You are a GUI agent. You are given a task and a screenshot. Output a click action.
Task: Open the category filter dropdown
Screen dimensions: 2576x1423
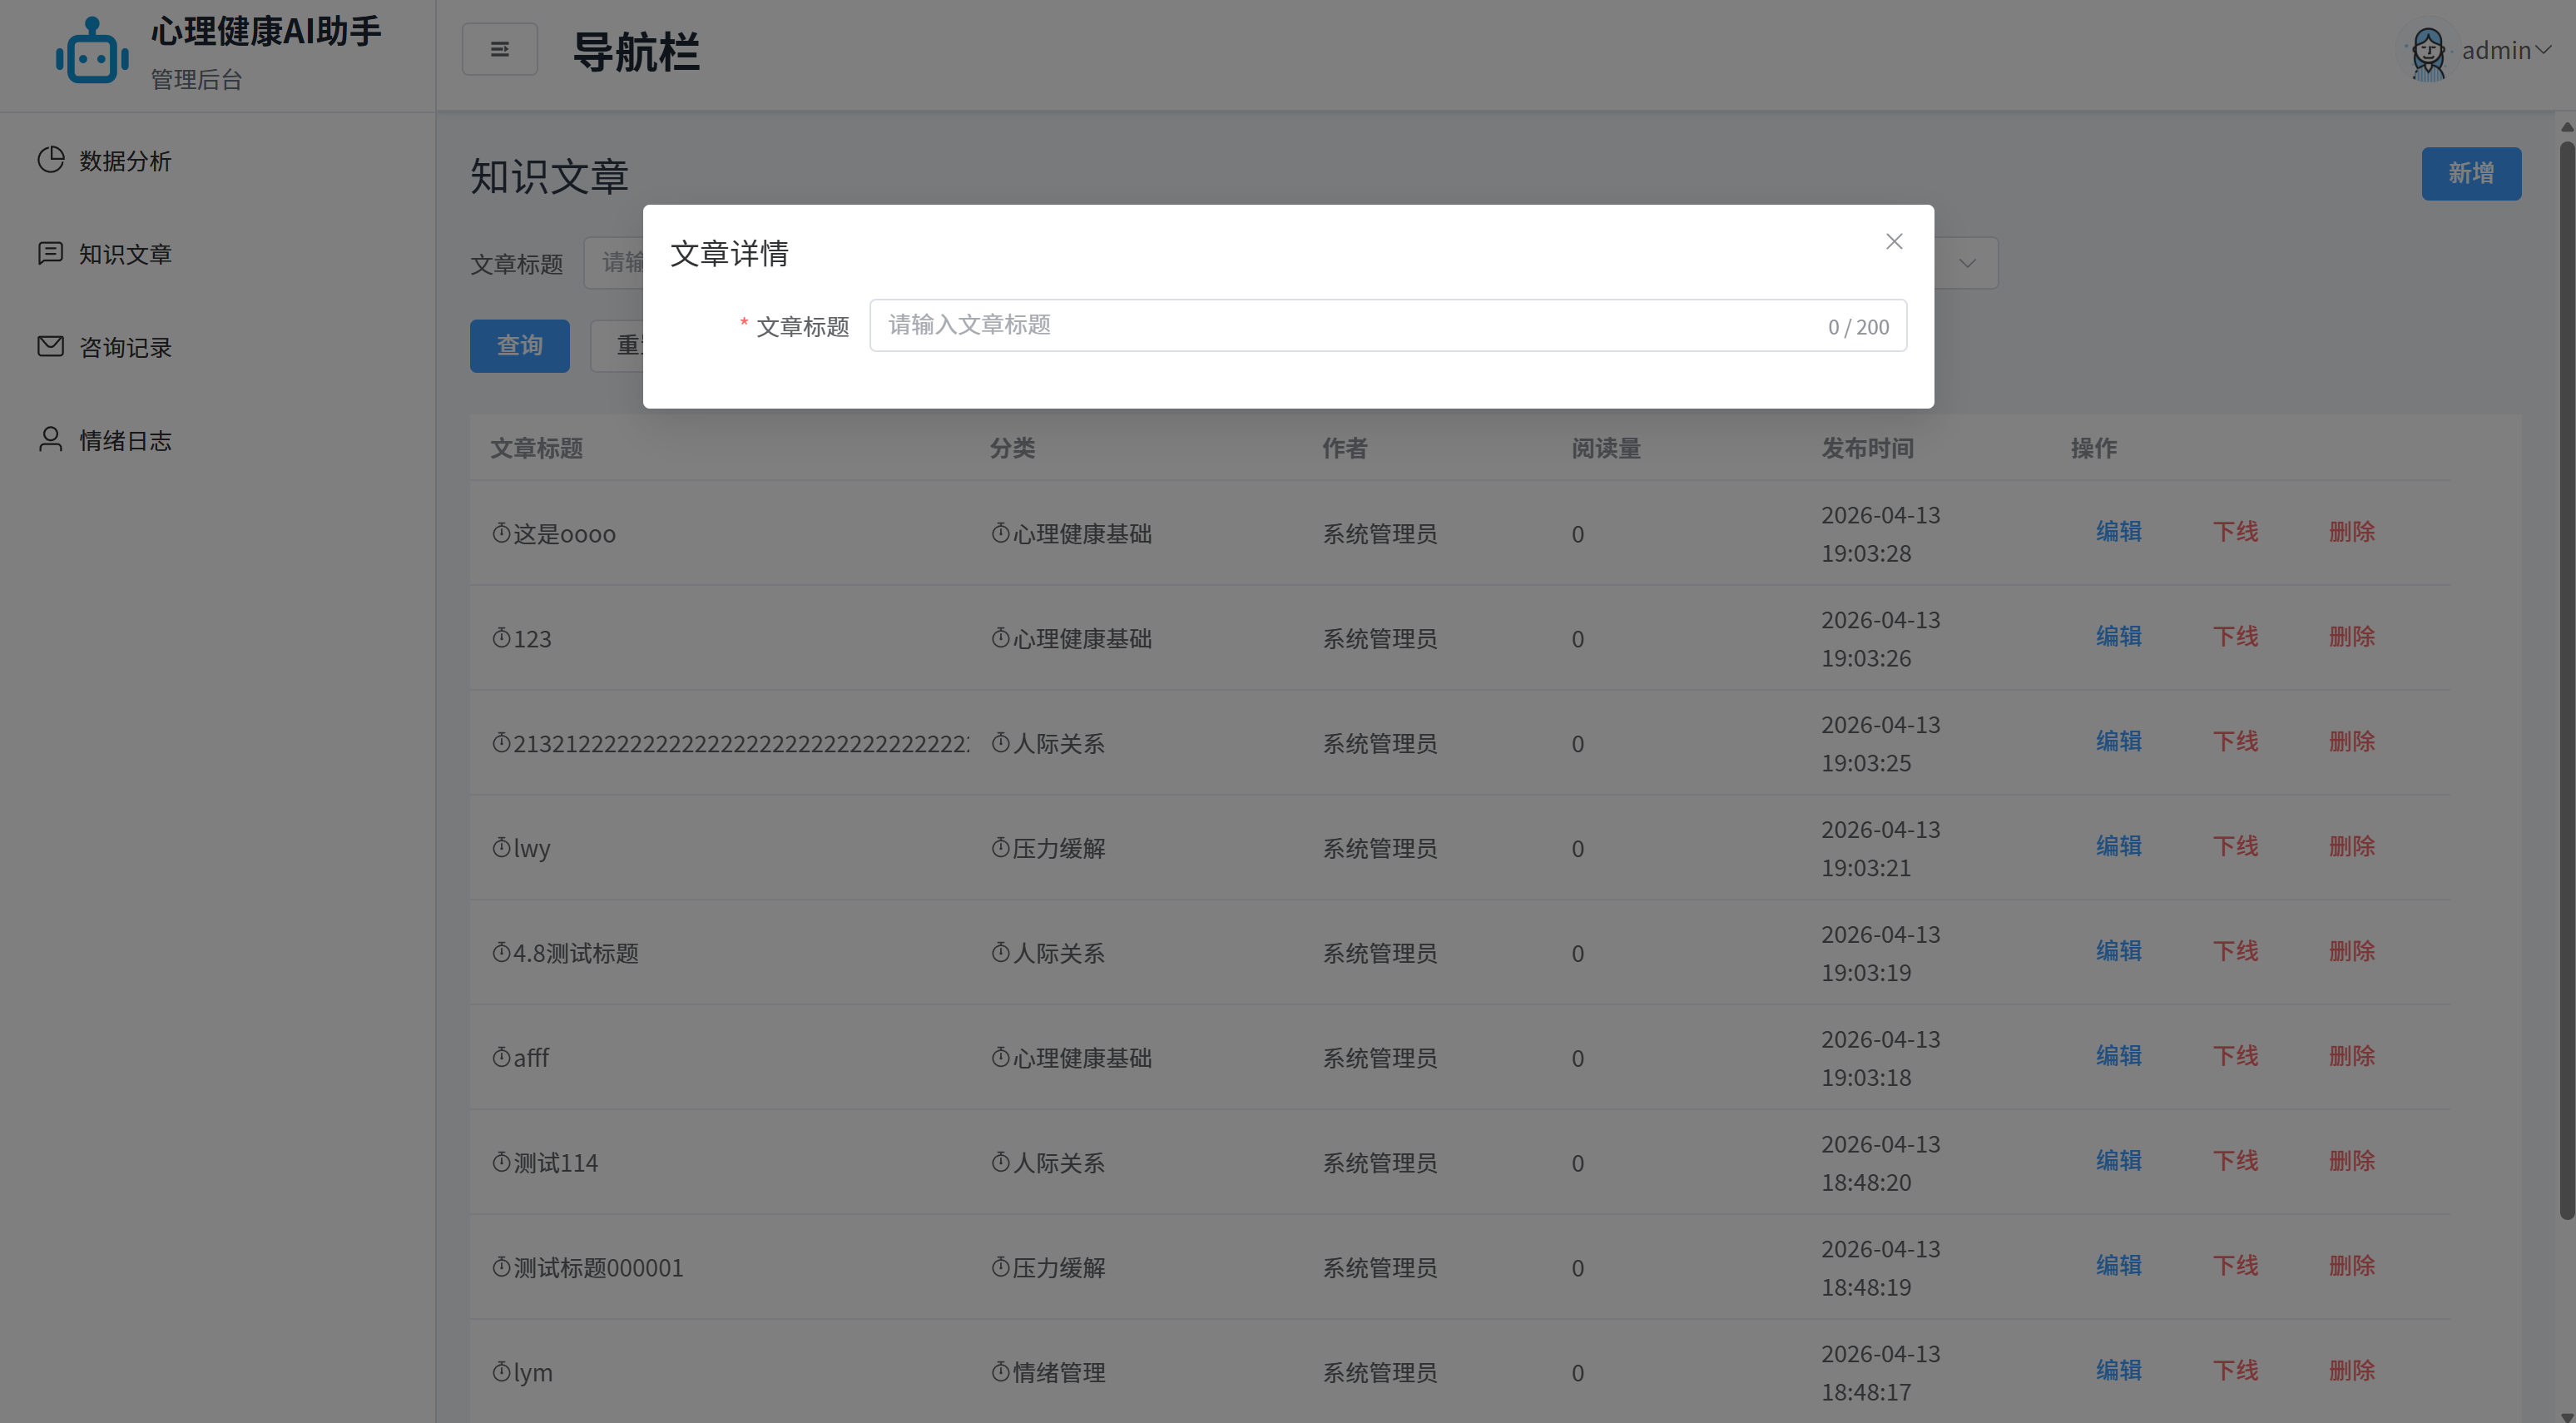pos(1966,263)
